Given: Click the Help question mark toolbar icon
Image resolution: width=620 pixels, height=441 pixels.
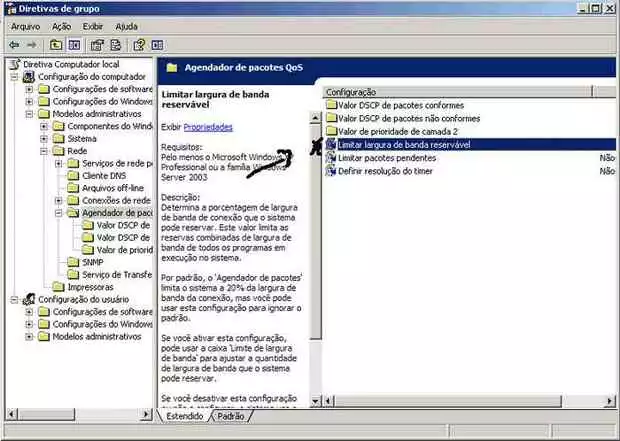Looking at the screenshot, I should (x=140, y=45).
